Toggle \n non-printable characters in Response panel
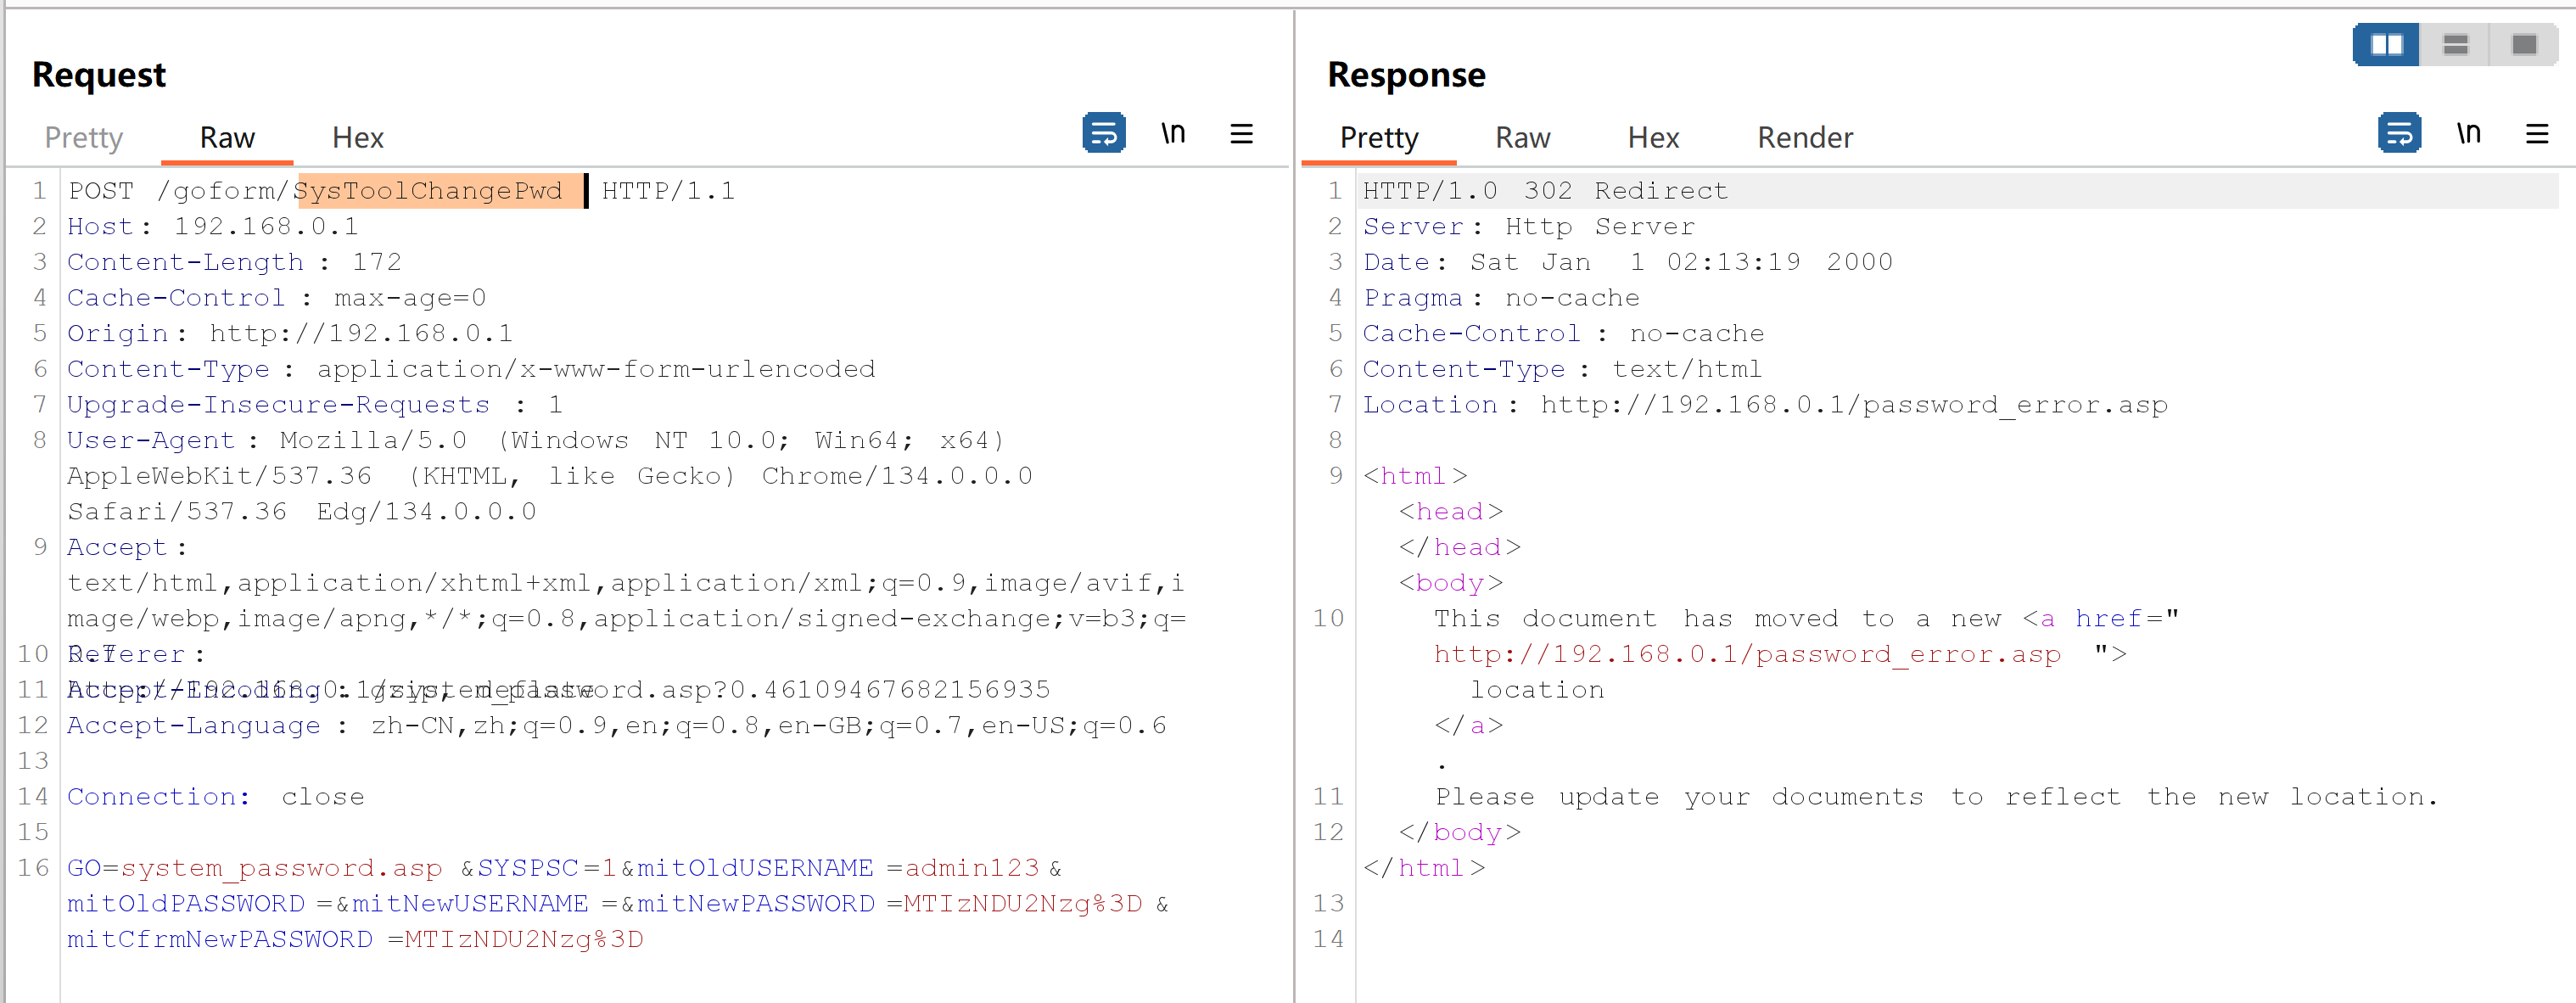 pos(2468,133)
